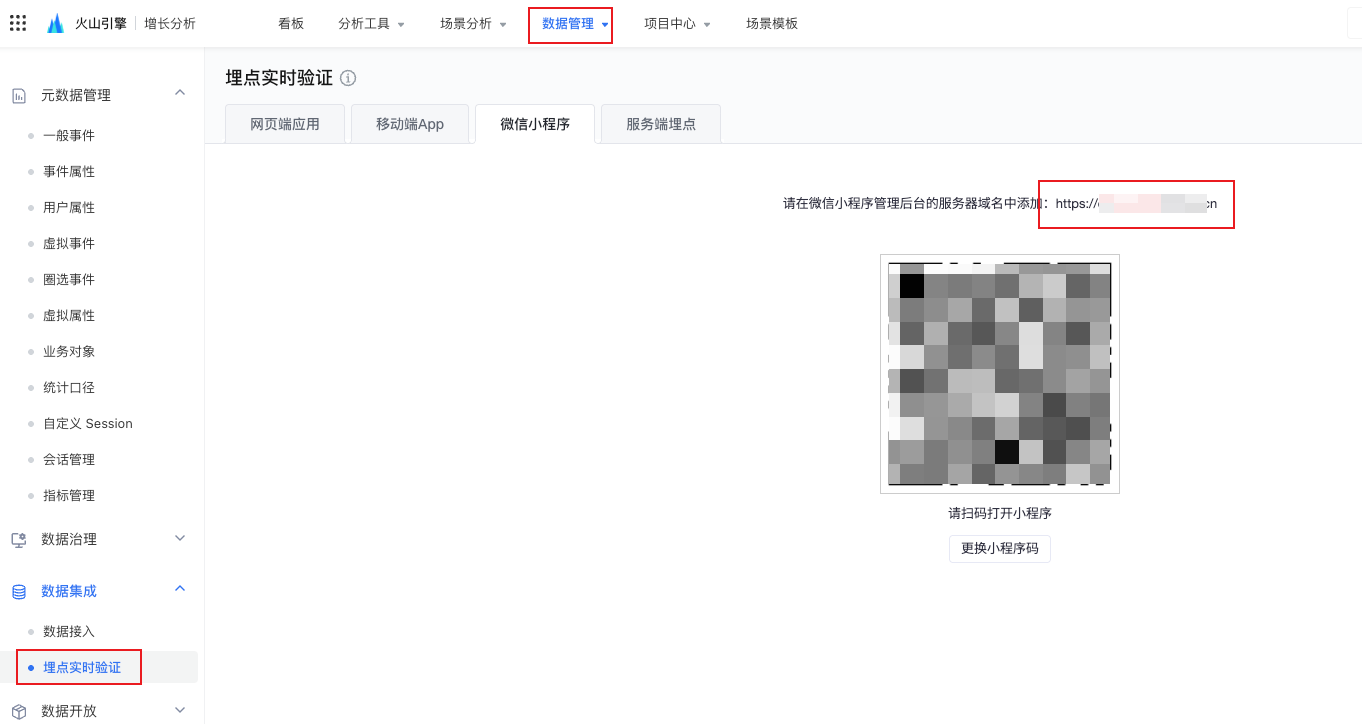Open the 数据管理 dropdown arrow
Screen dimensions: 1362x724
click(605, 25)
